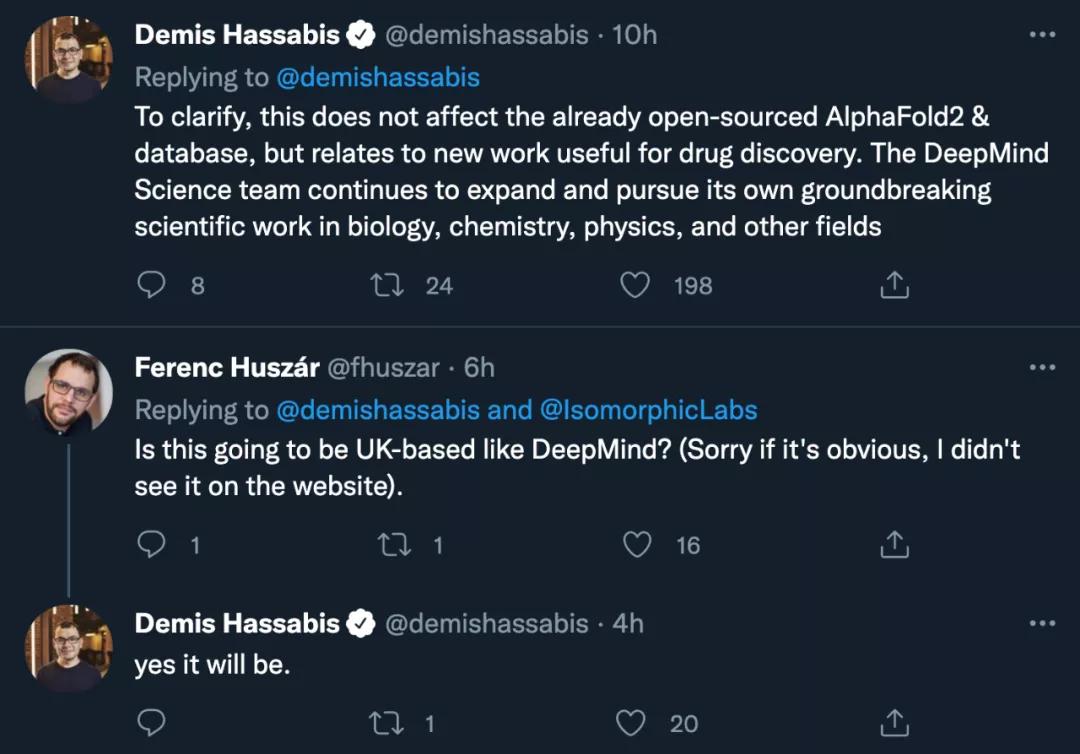Open the blue @demishassabis reply link in the first tweet
1080x754 pixels.
(x=377, y=77)
